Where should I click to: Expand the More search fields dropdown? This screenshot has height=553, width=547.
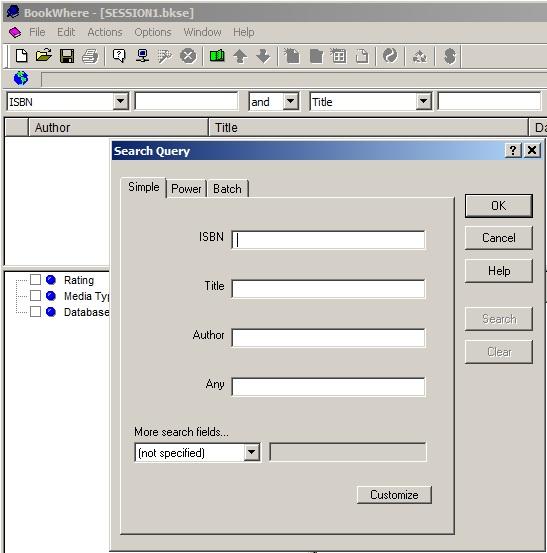[x=252, y=452]
